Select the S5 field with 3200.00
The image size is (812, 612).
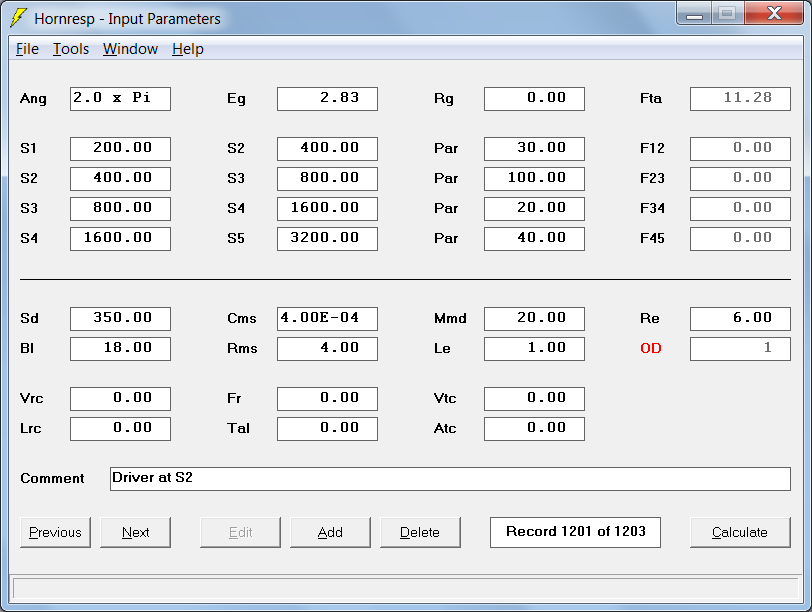tap(327, 239)
